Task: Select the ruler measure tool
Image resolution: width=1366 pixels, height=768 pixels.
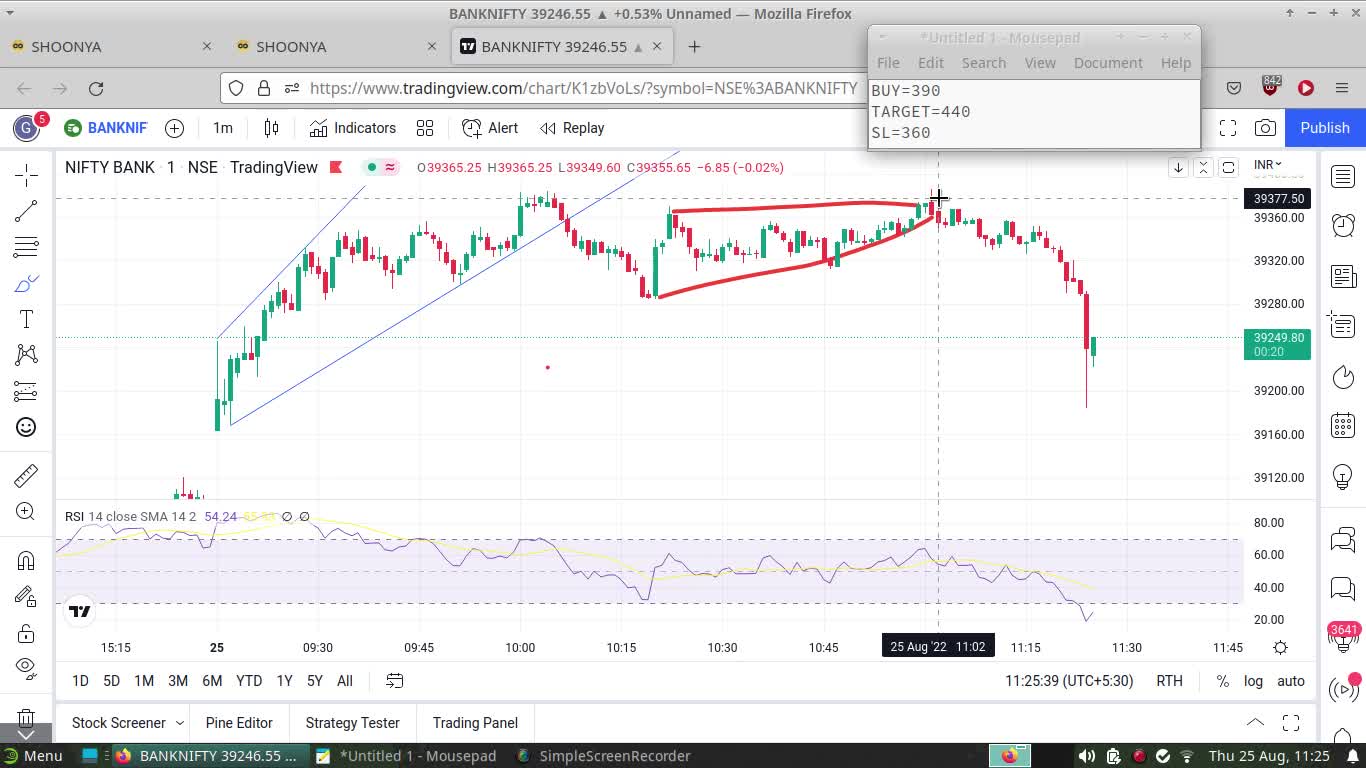Action: [27, 475]
